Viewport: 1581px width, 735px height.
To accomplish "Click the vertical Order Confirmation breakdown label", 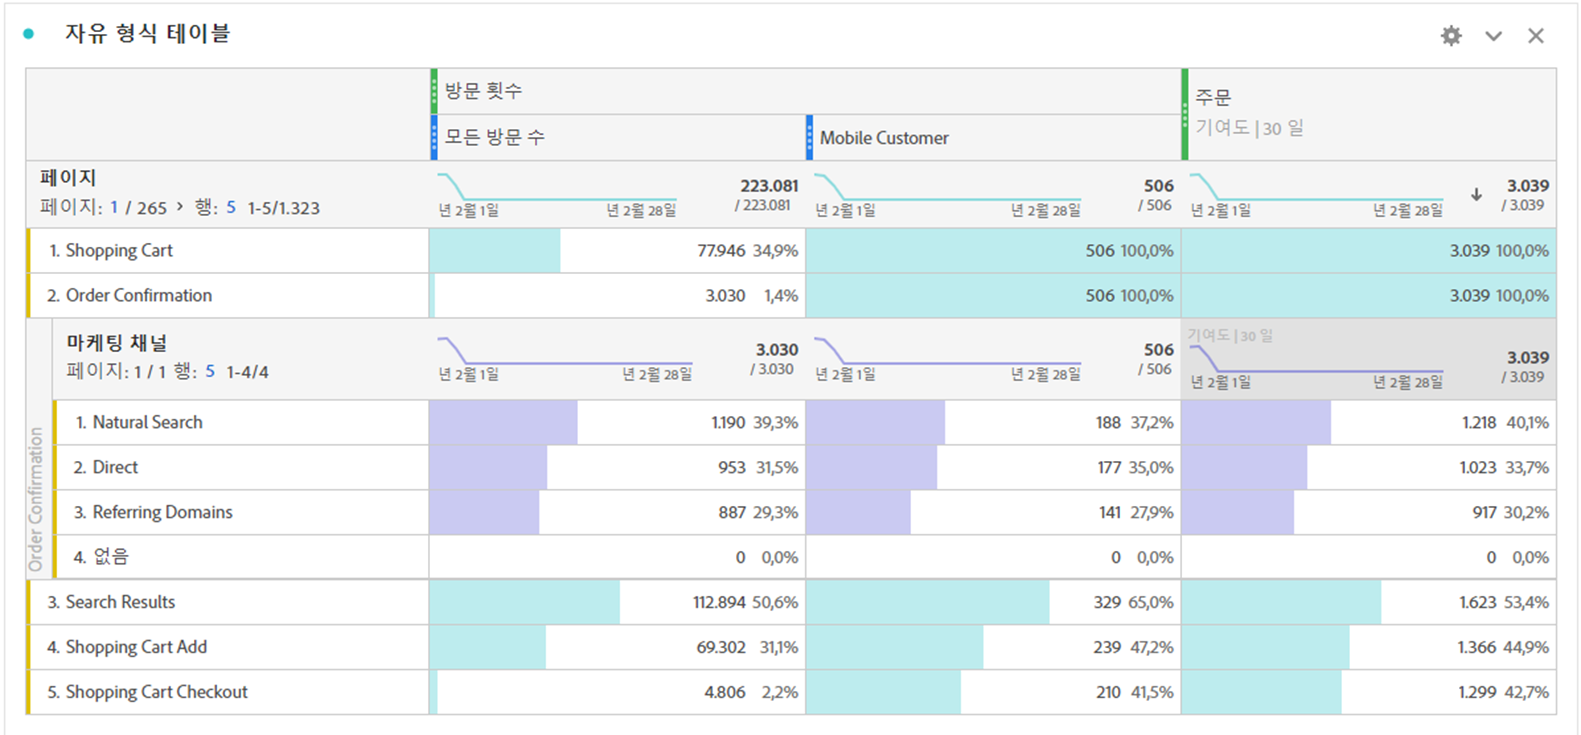I will 37,499.
